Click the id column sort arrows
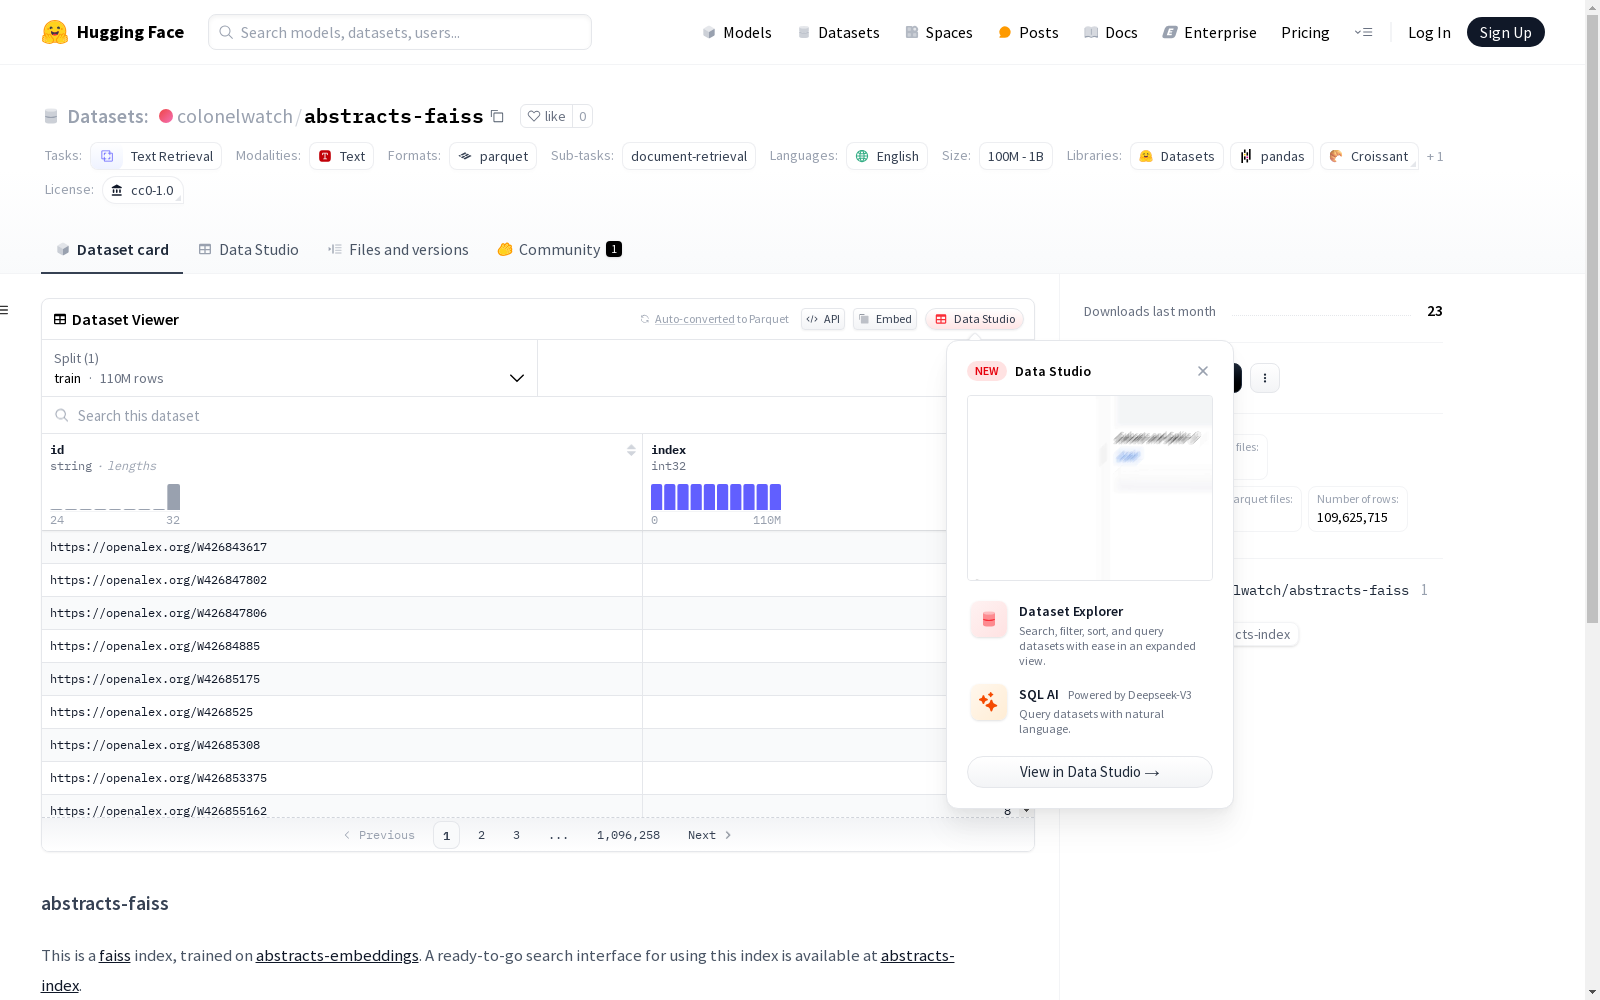This screenshot has width=1600, height=1000. [x=631, y=450]
